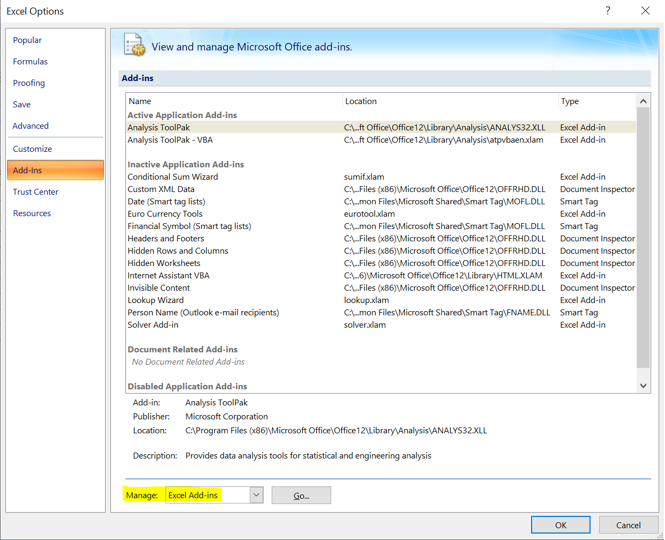Click the Document Related Add-ins heading
This screenshot has height=540, width=665.
click(182, 349)
